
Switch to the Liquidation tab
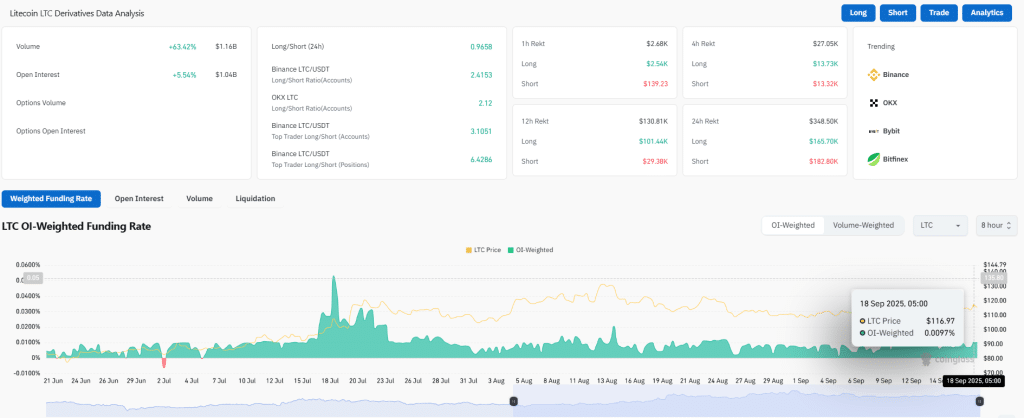pyautogui.click(x=255, y=199)
